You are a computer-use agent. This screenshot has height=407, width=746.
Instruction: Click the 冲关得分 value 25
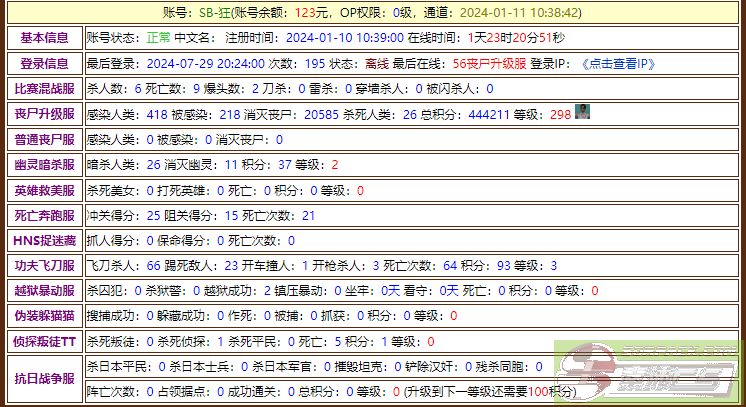(153, 216)
